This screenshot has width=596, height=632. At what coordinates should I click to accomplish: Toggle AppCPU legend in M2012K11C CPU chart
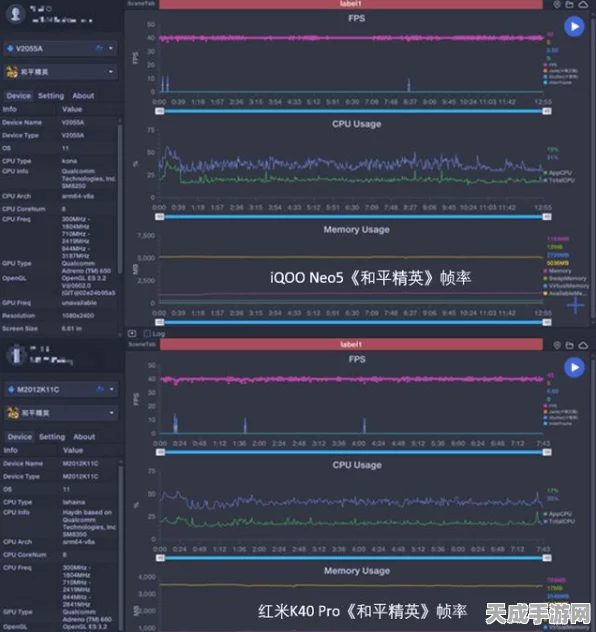click(558, 514)
